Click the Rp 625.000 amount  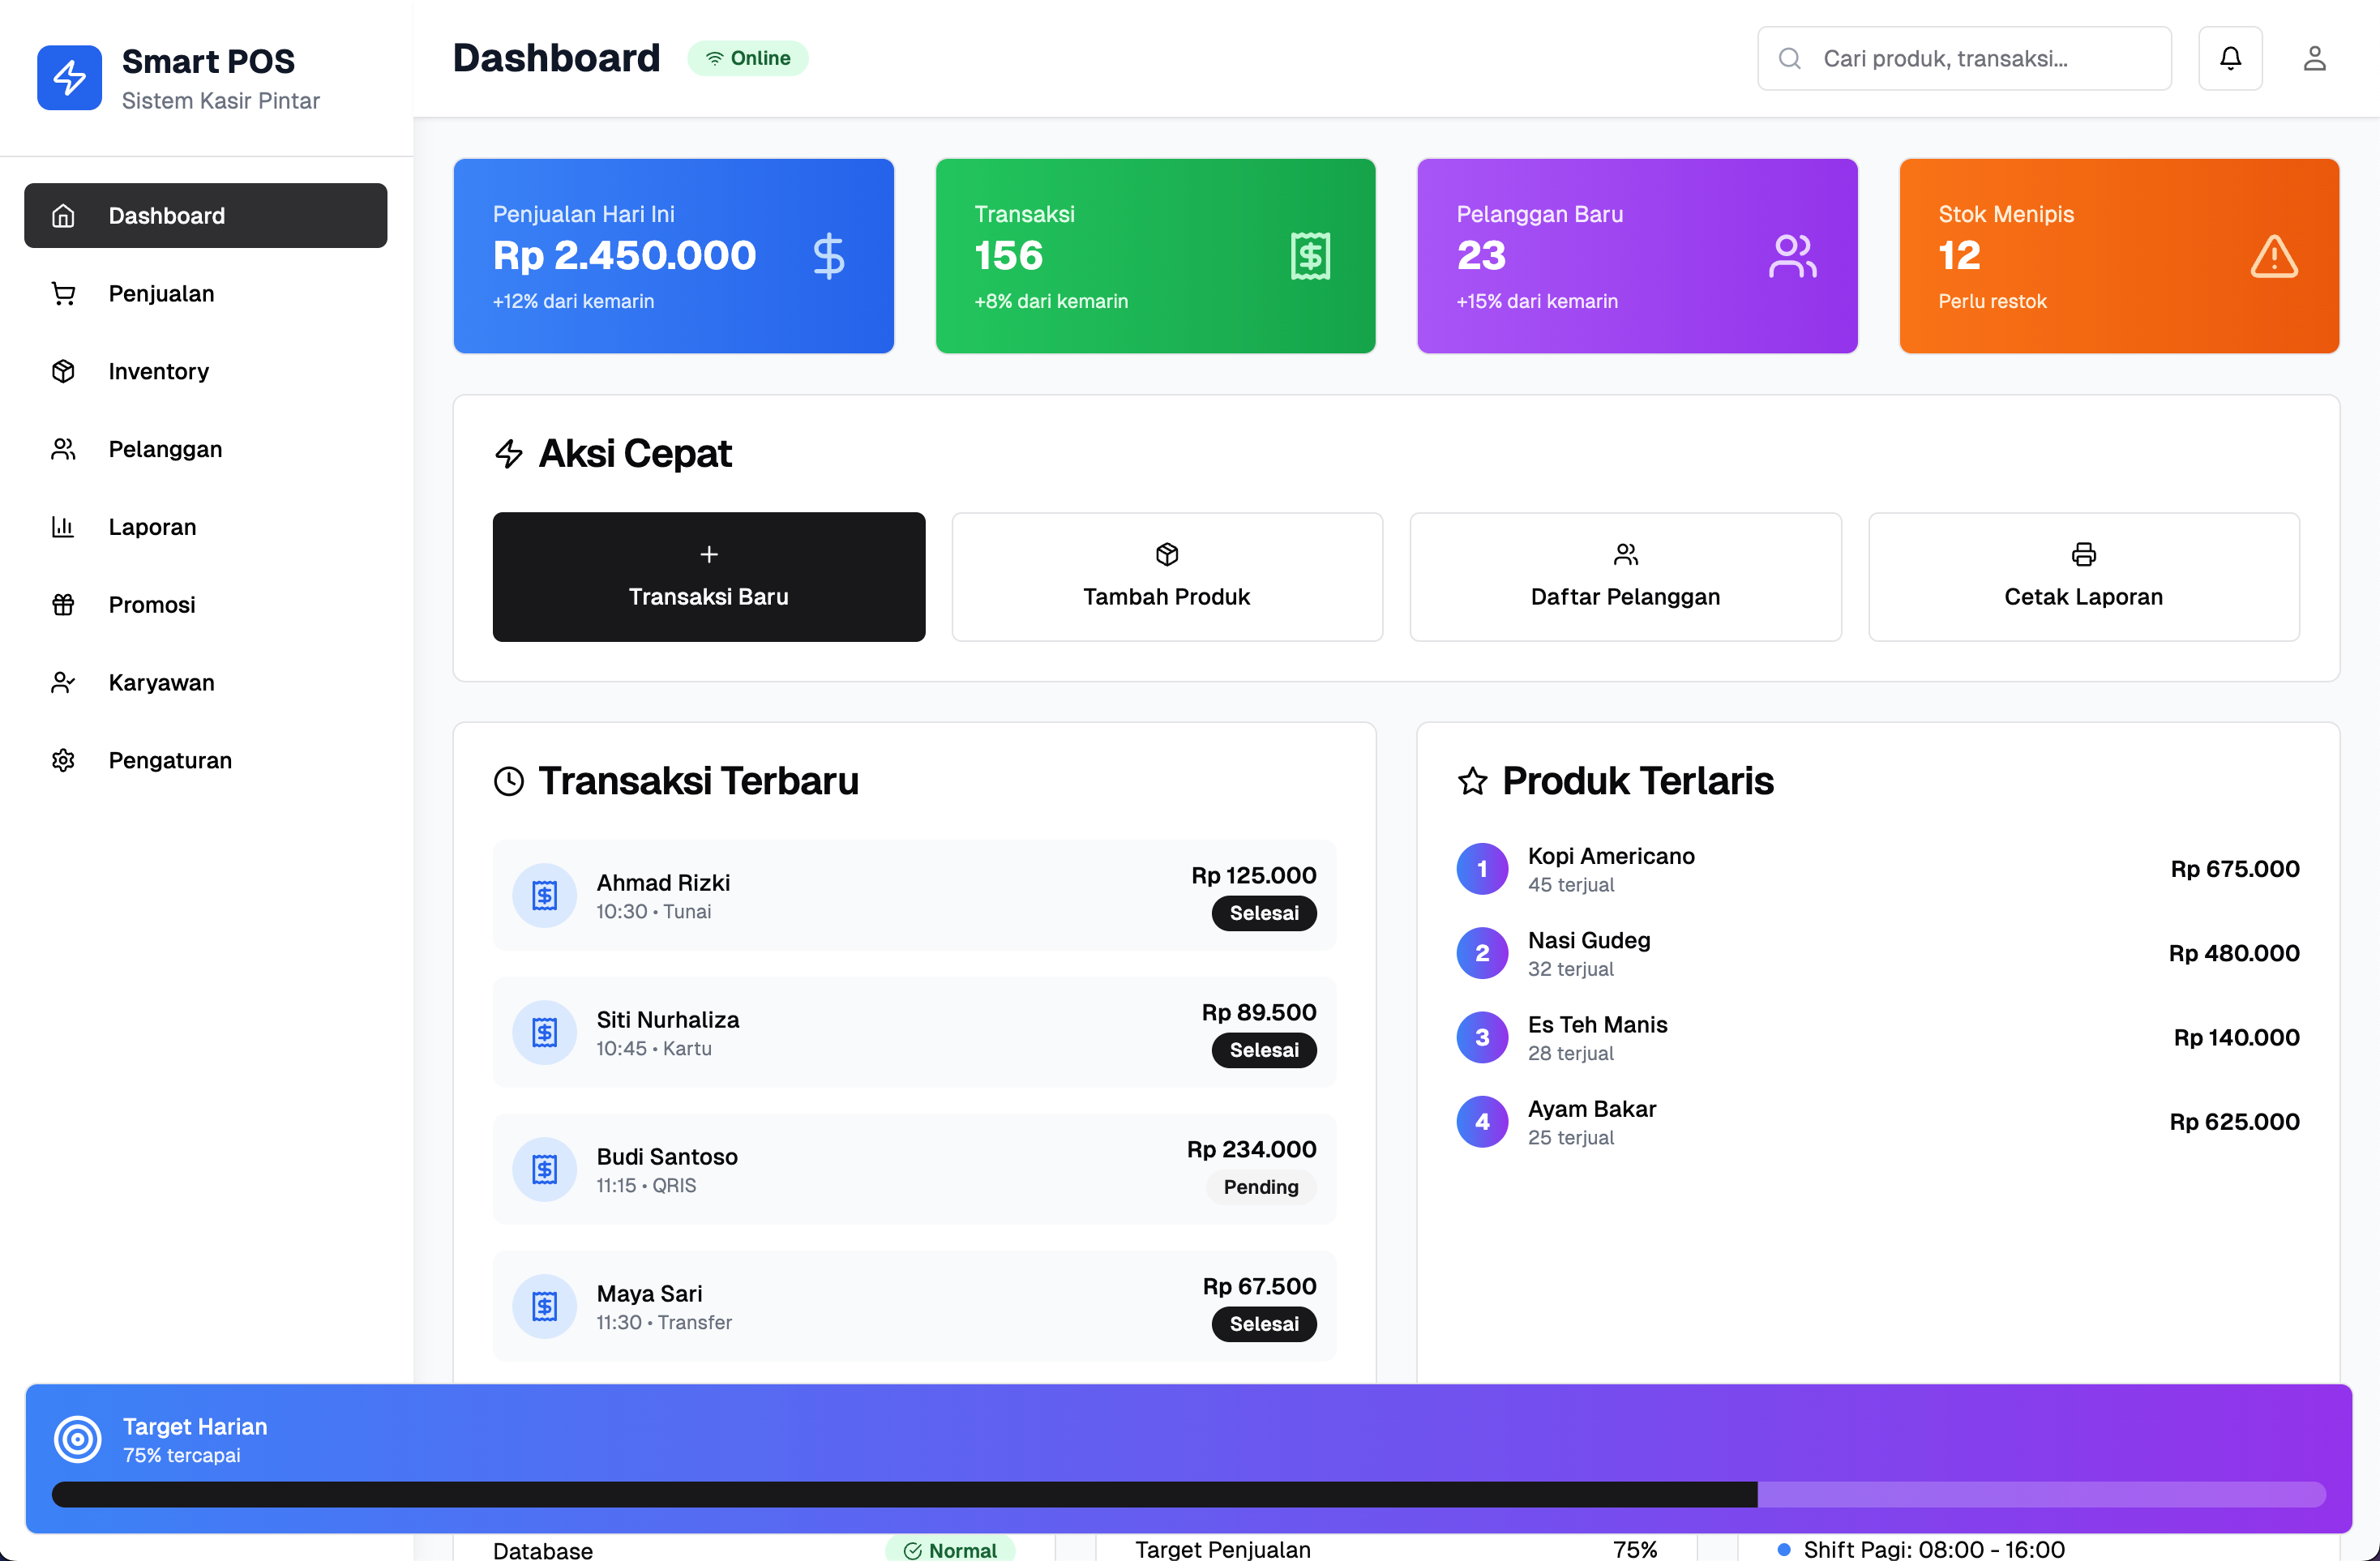click(2234, 1122)
